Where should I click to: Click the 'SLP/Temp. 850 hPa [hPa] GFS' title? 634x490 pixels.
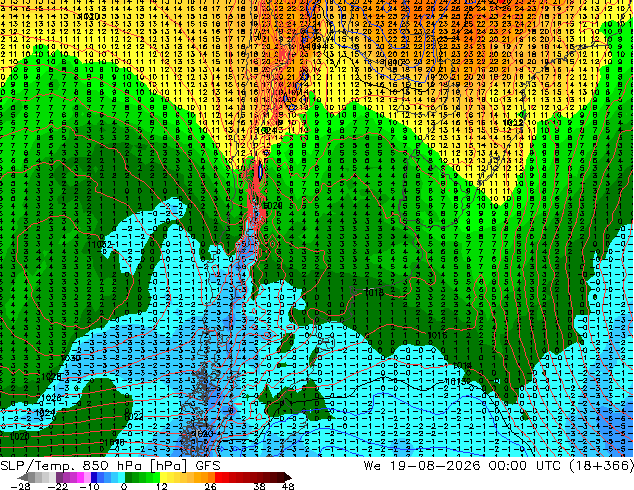coord(110,466)
